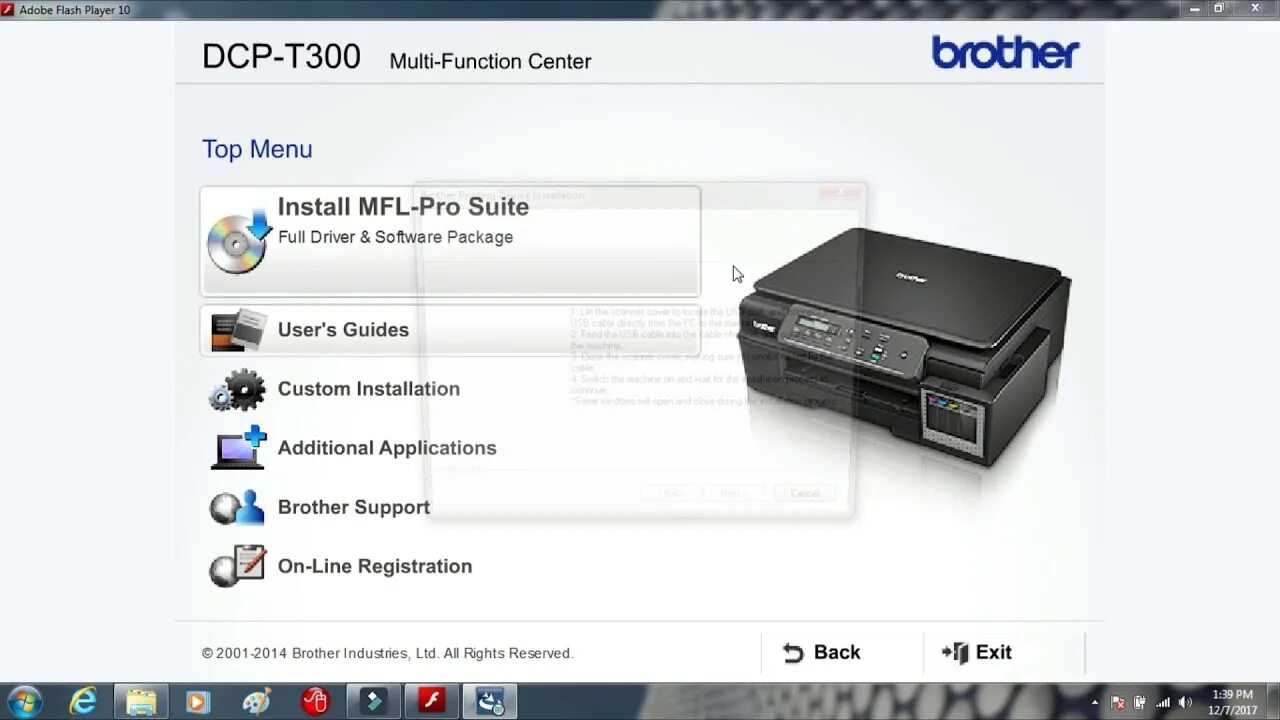
Task: Show hidden system tray icons
Action: point(1095,702)
